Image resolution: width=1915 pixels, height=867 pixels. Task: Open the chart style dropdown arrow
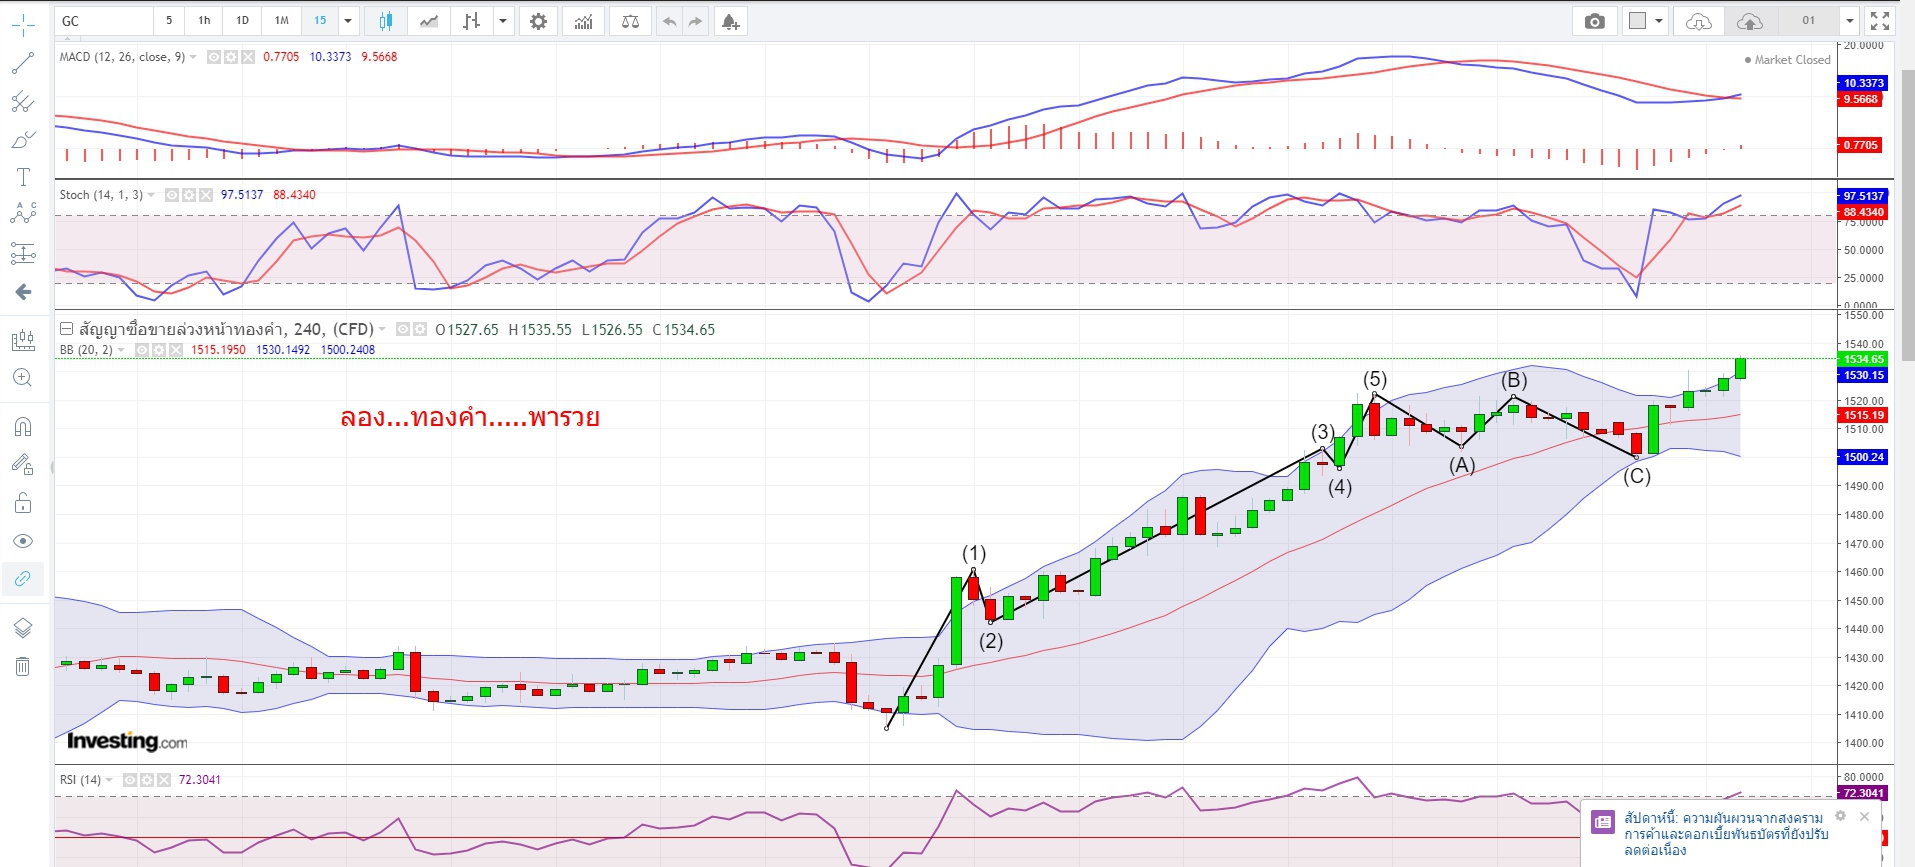(x=503, y=21)
